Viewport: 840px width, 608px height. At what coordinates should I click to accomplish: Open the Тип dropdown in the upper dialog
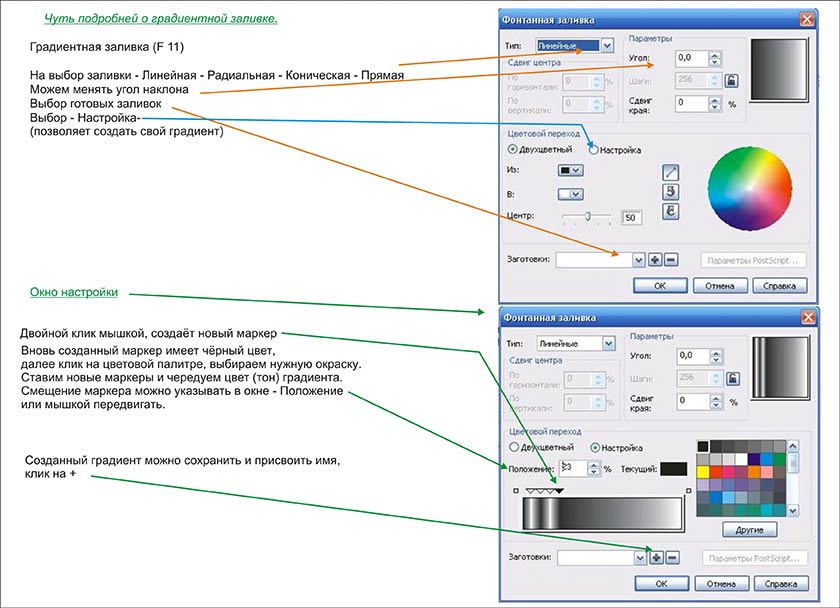[x=607, y=45]
